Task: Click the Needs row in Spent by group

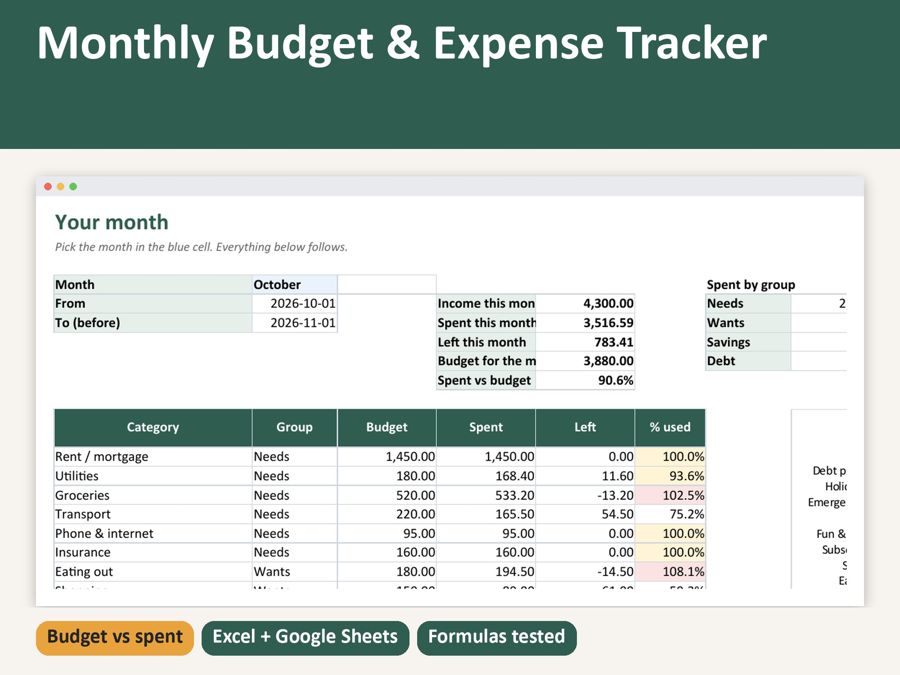Action: (776, 304)
